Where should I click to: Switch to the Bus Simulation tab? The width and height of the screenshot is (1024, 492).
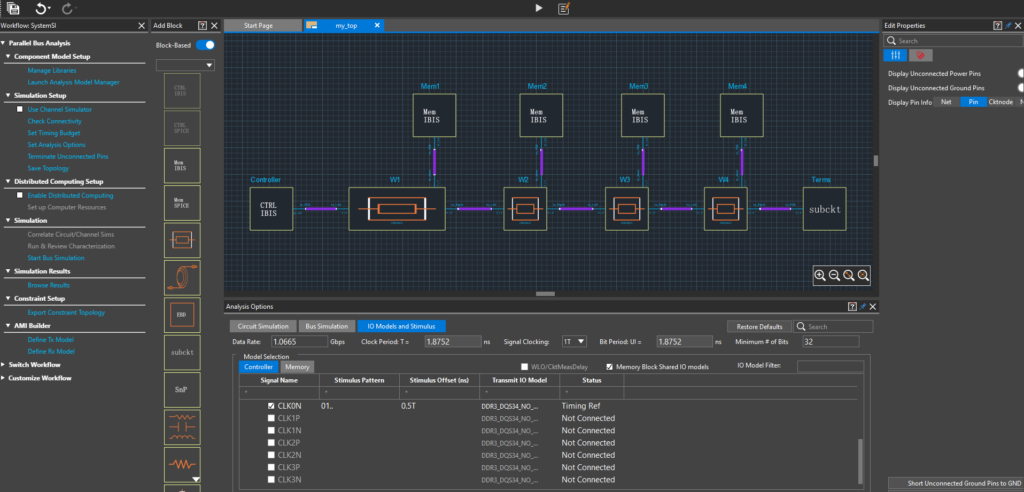(x=326, y=326)
